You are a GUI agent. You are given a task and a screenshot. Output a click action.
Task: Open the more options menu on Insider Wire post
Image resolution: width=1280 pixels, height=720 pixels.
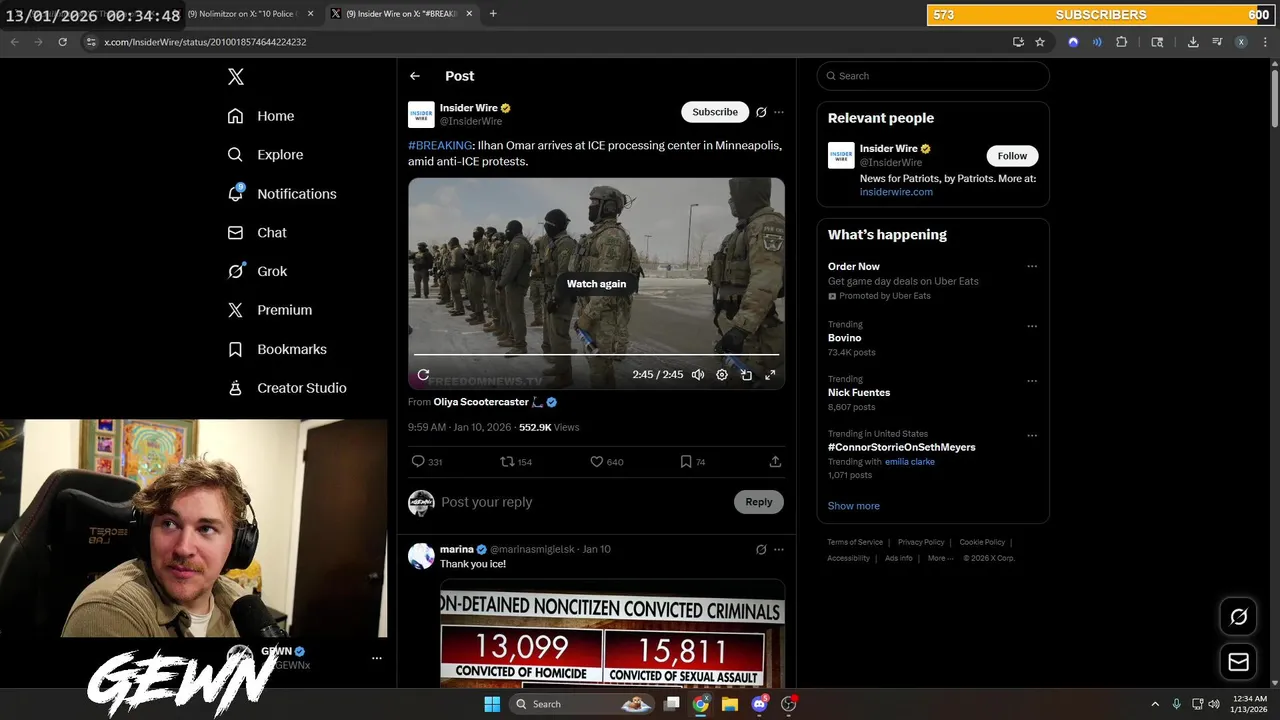click(x=779, y=112)
